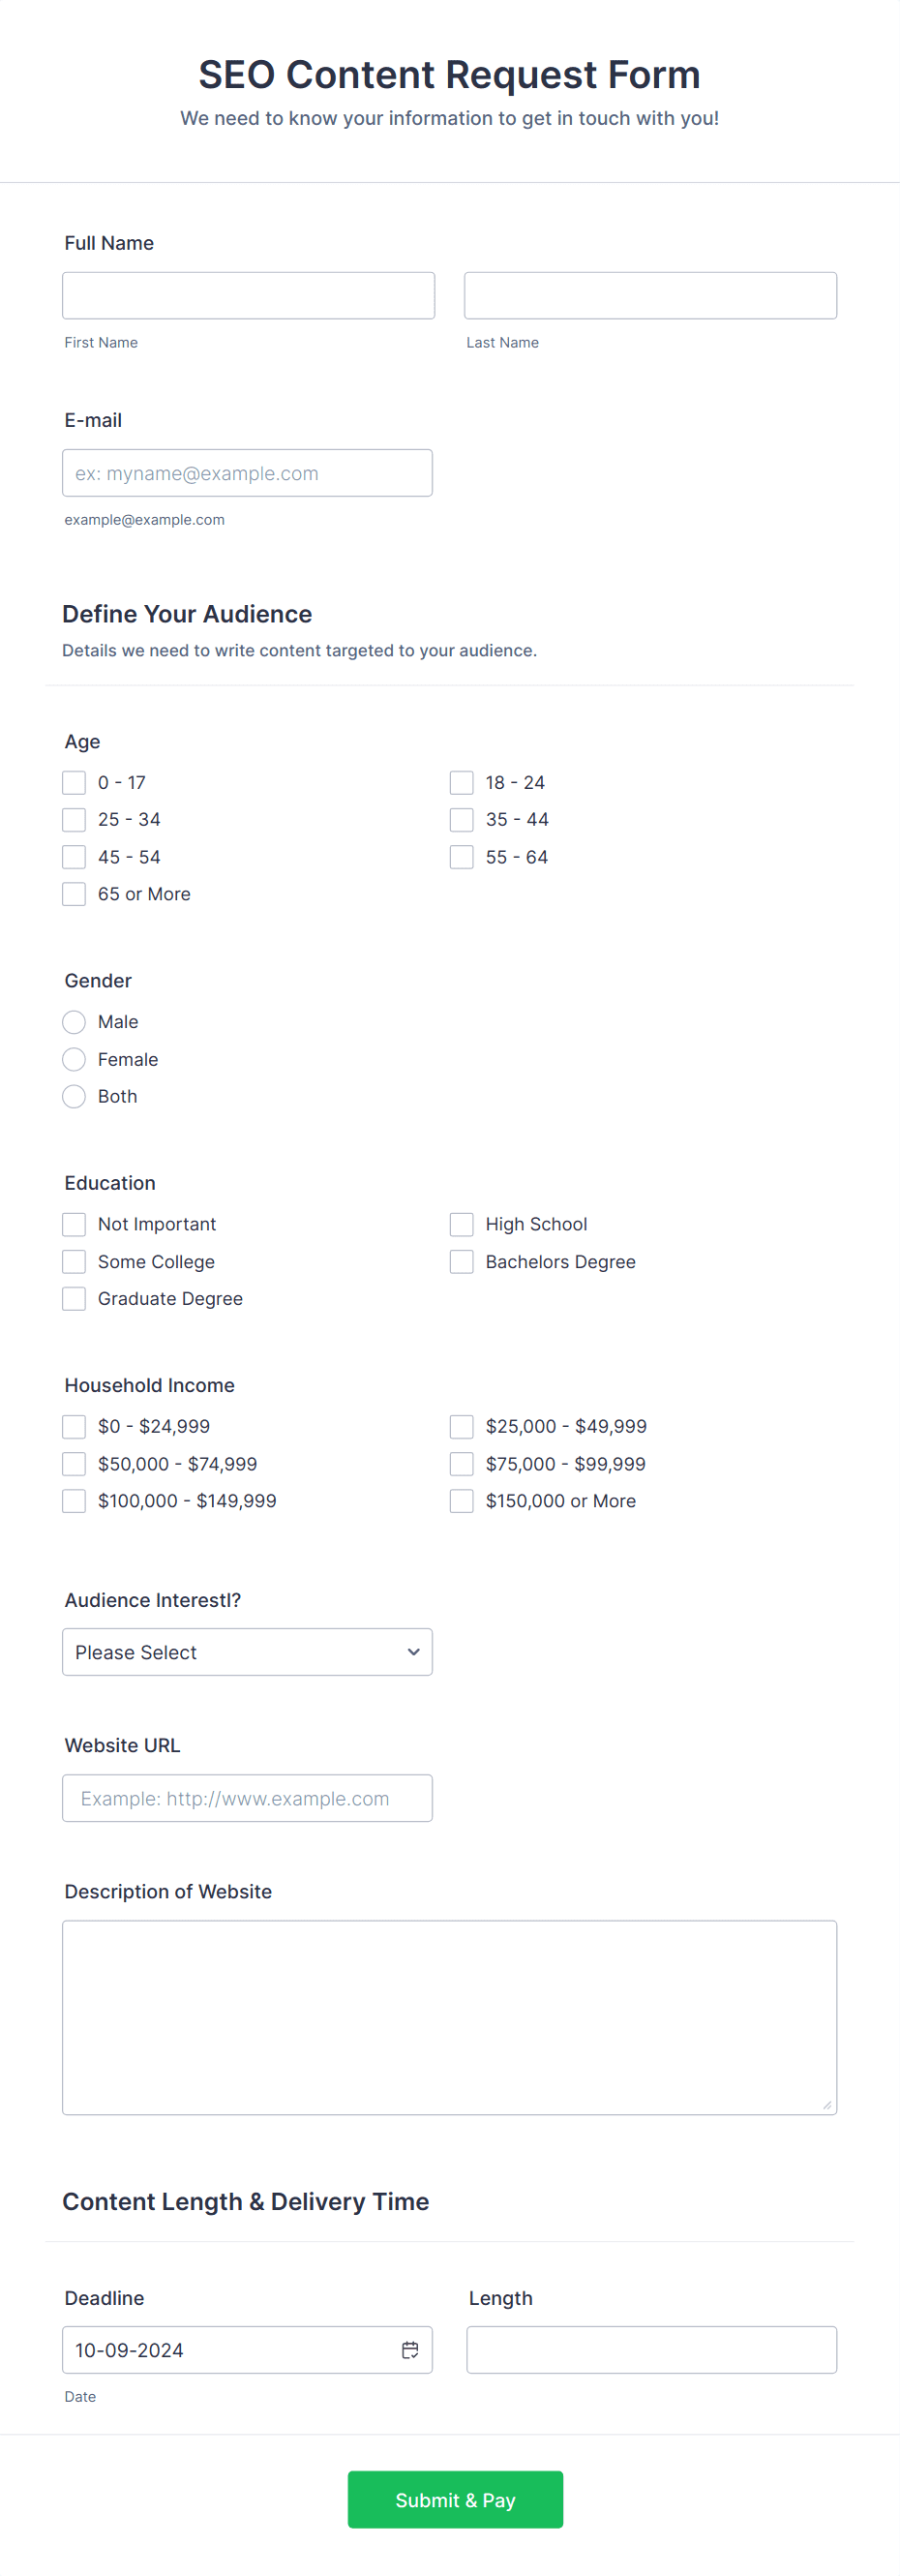Select the 'Female' gender option
The image size is (900, 2576).
73,1059
